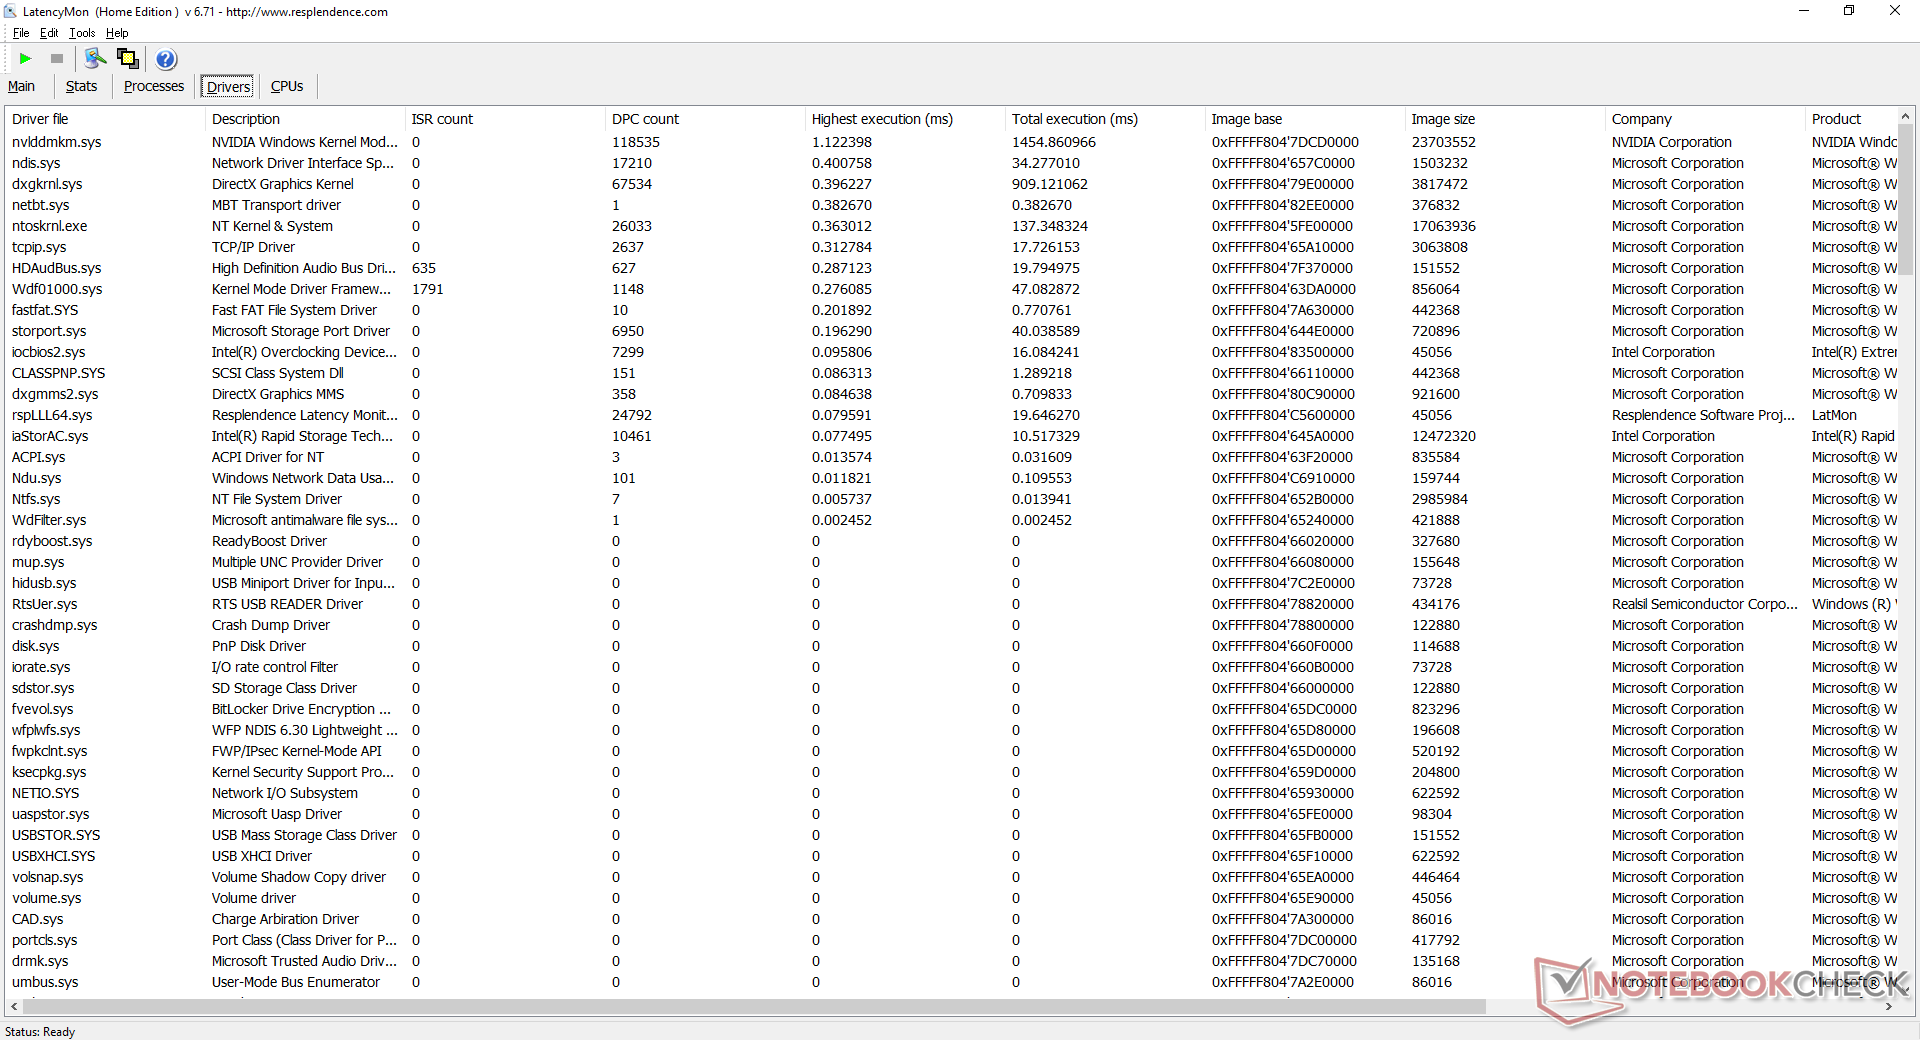
Task: Sort by the Image base column header
Action: [1305, 119]
